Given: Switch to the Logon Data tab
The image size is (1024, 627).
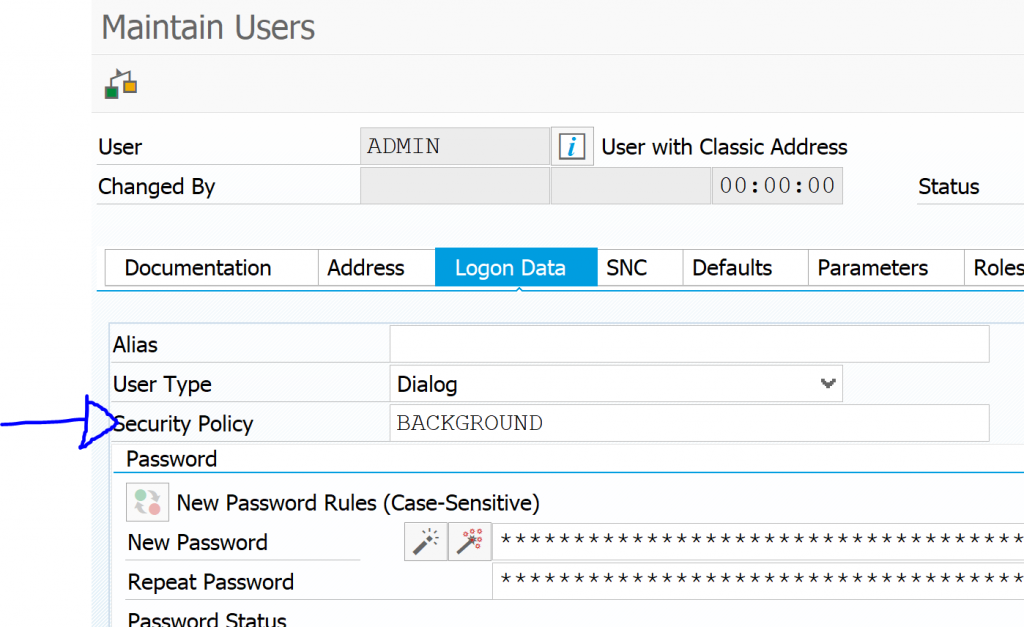Looking at the screenshot, I should 515,267.
